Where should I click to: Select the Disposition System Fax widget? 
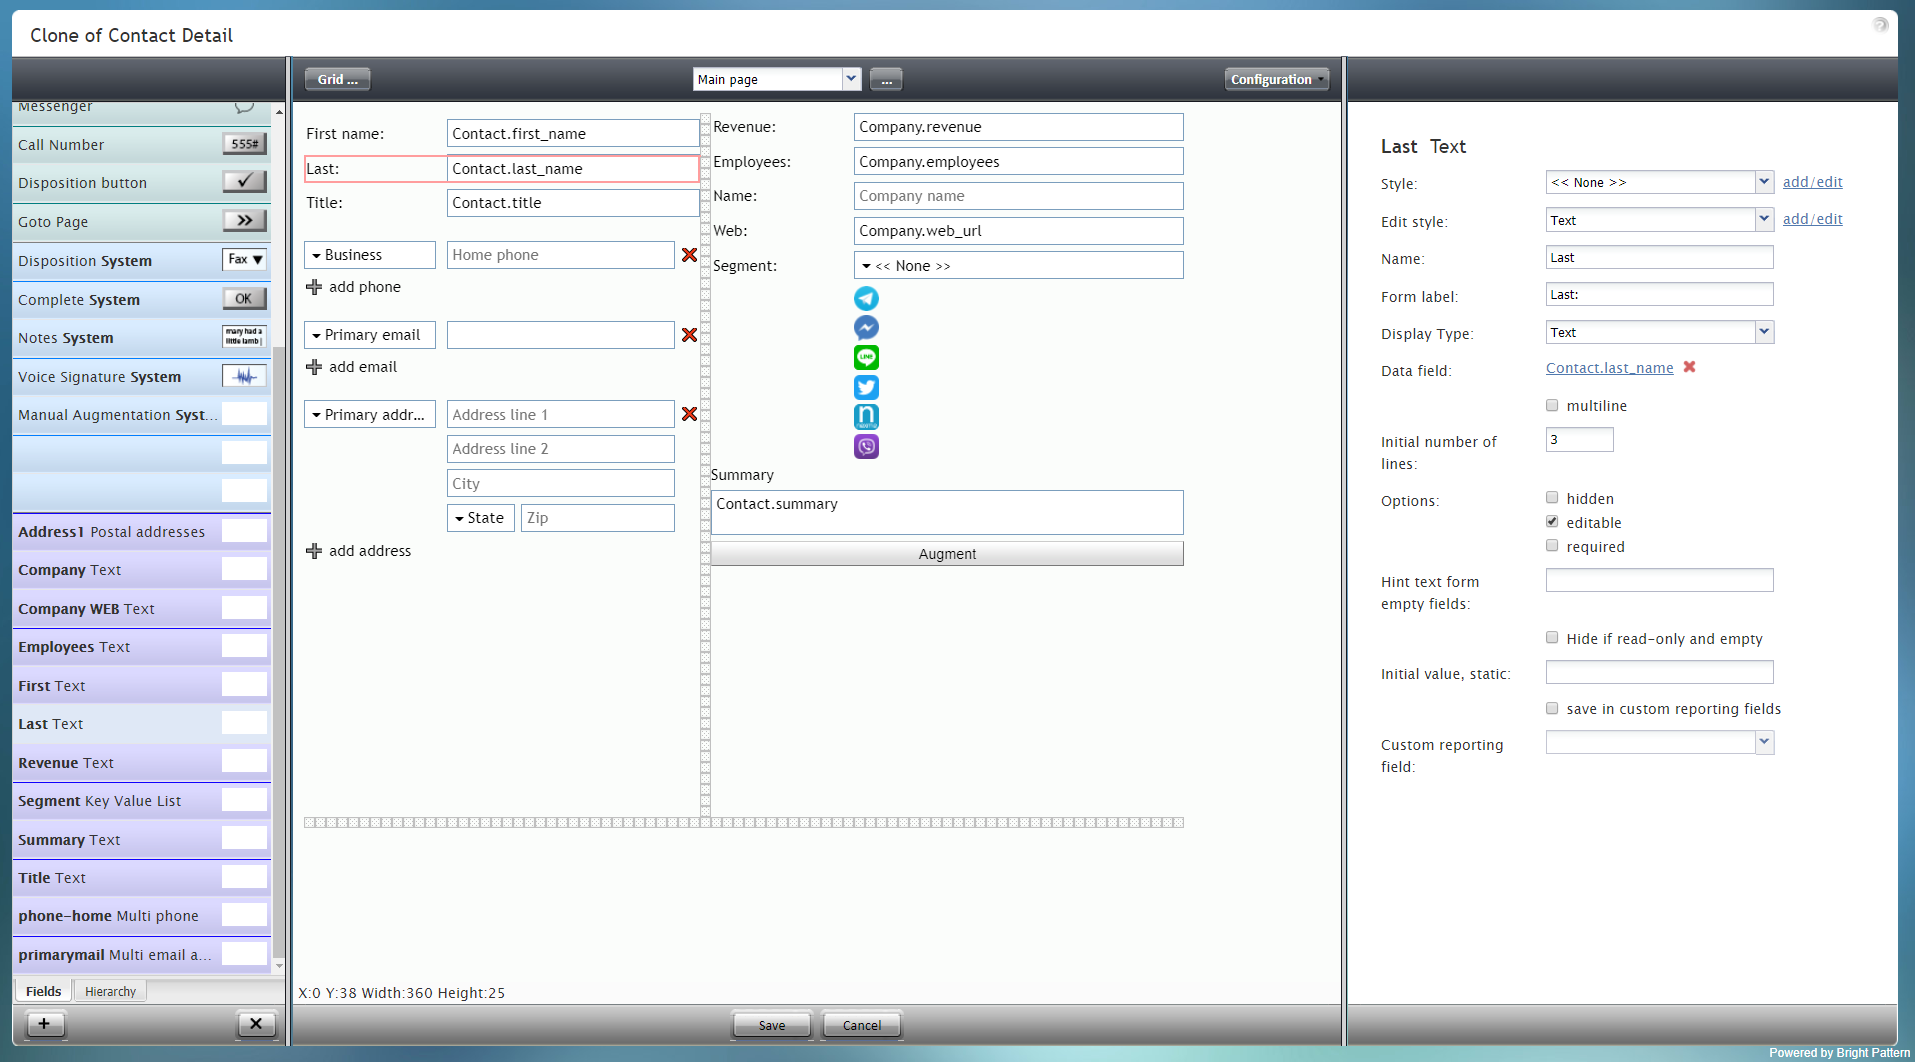(244, 259)
